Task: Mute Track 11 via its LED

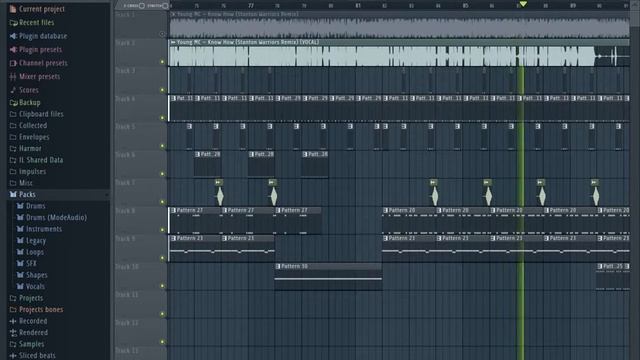Action: [x=162, y=314]
